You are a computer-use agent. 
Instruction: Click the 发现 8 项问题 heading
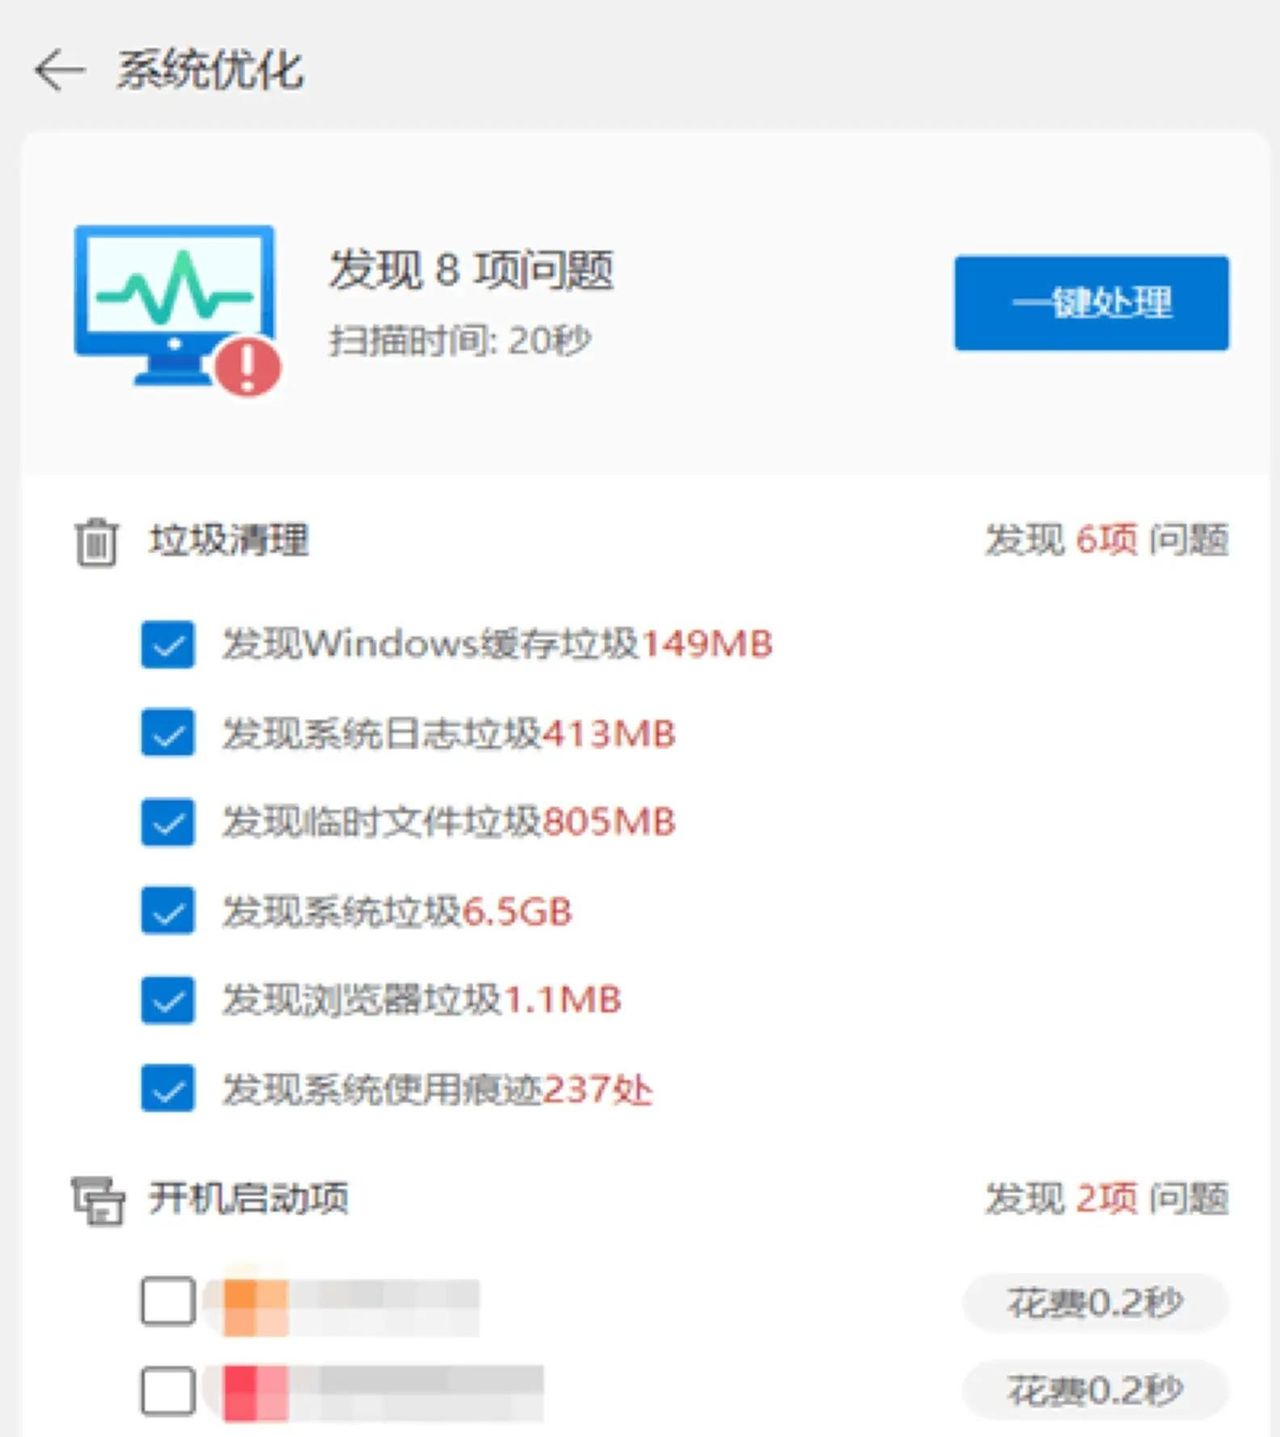click(472, 272)
